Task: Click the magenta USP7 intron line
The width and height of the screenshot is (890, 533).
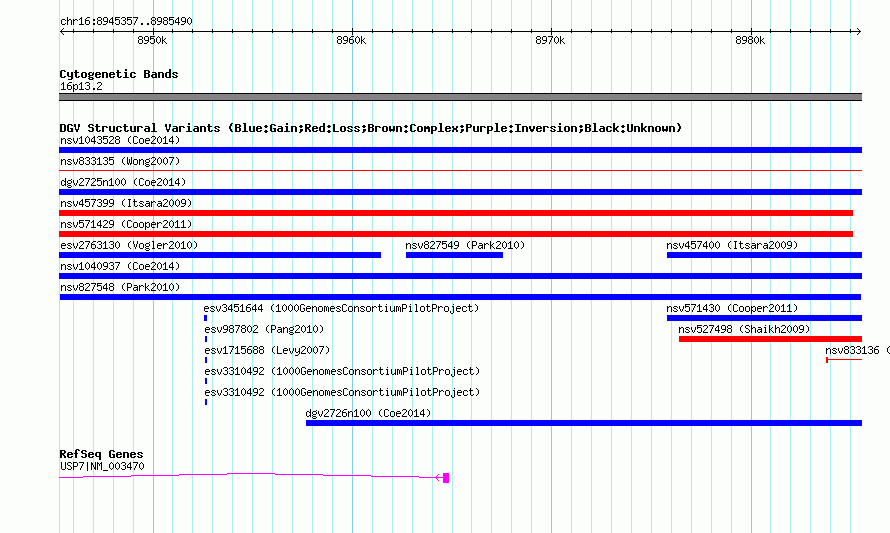Action: 250,475
